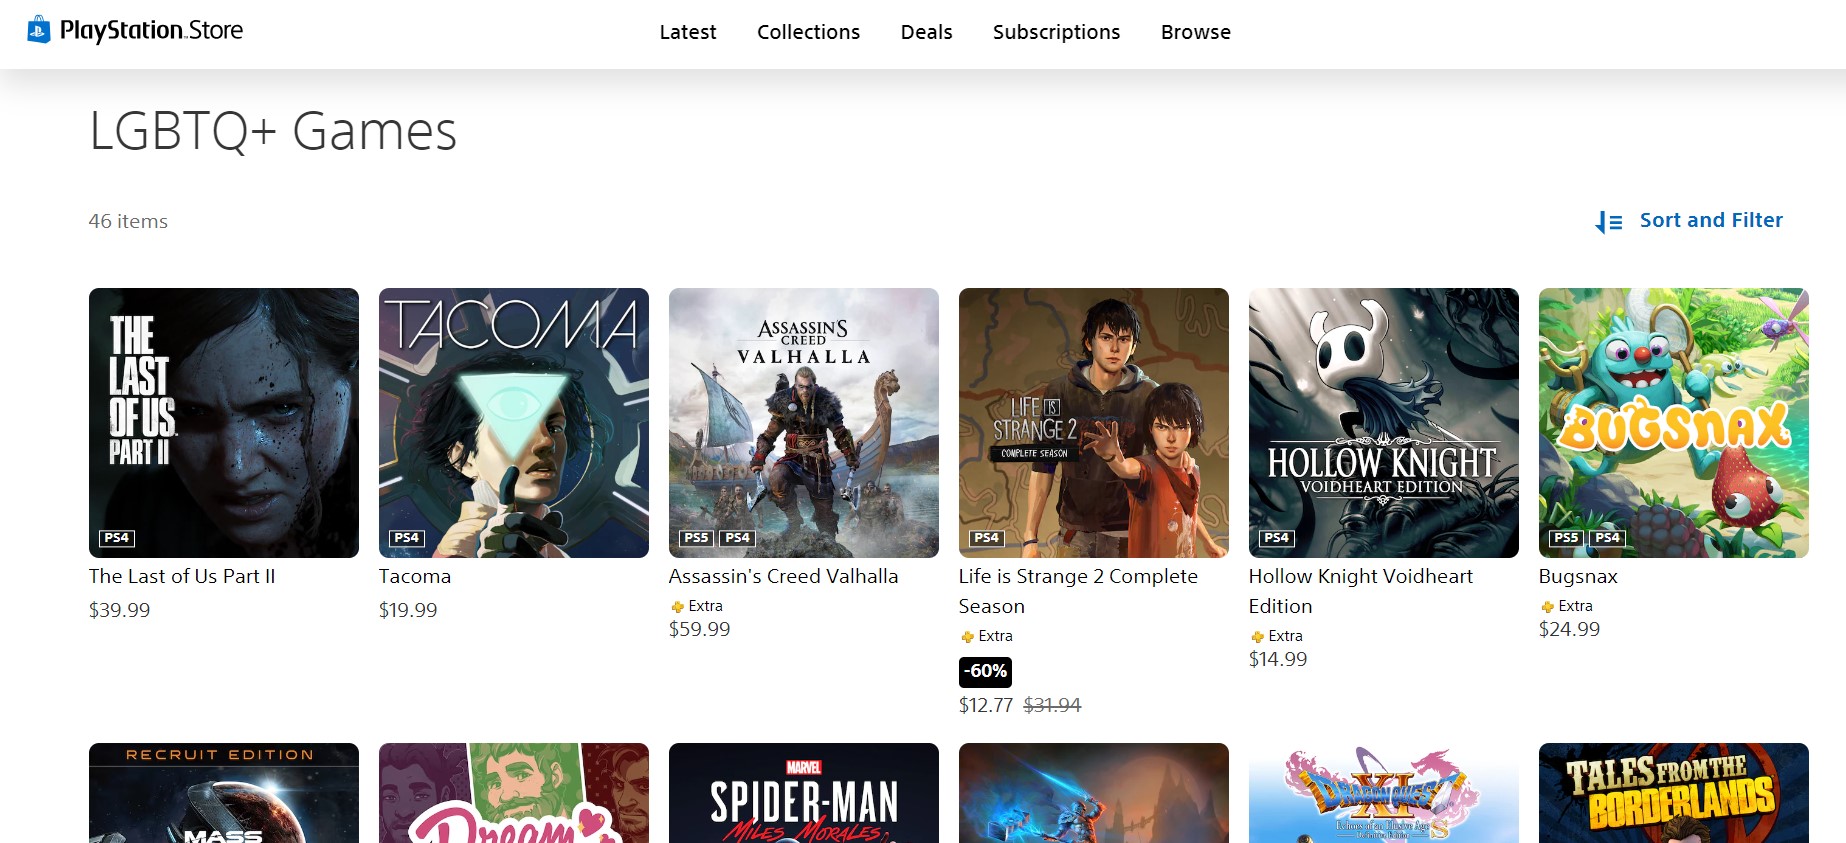1846x843 pixels.
Task: Open Hollow Knight Voidheart Edition title link
Action: [x=1361, y=591]
